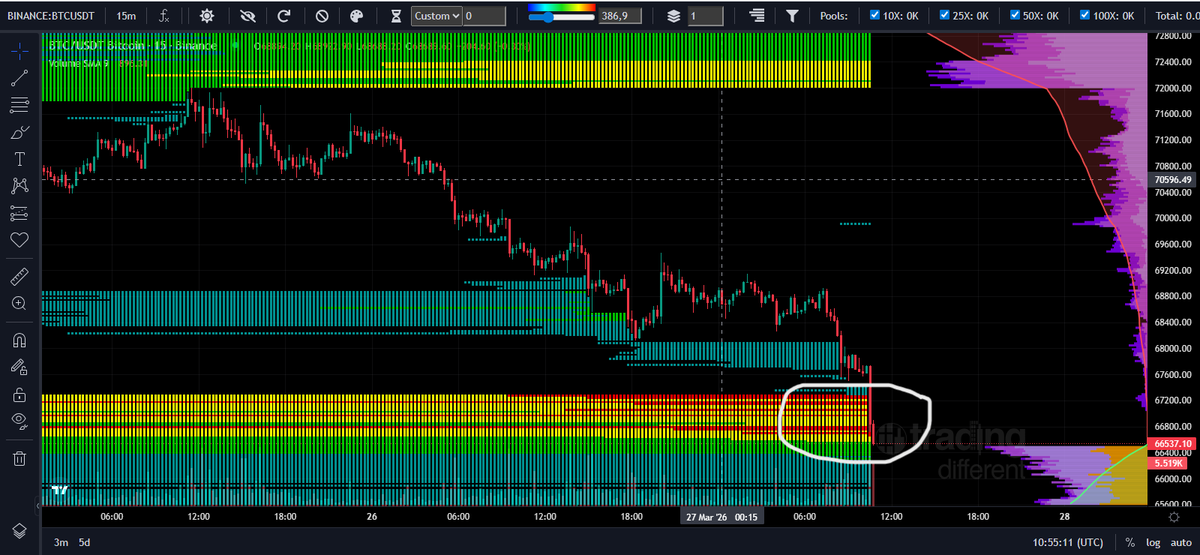Toggle auto scale mode
Viewport: 1200px width, 555px height.
[x=1180, y=543]
